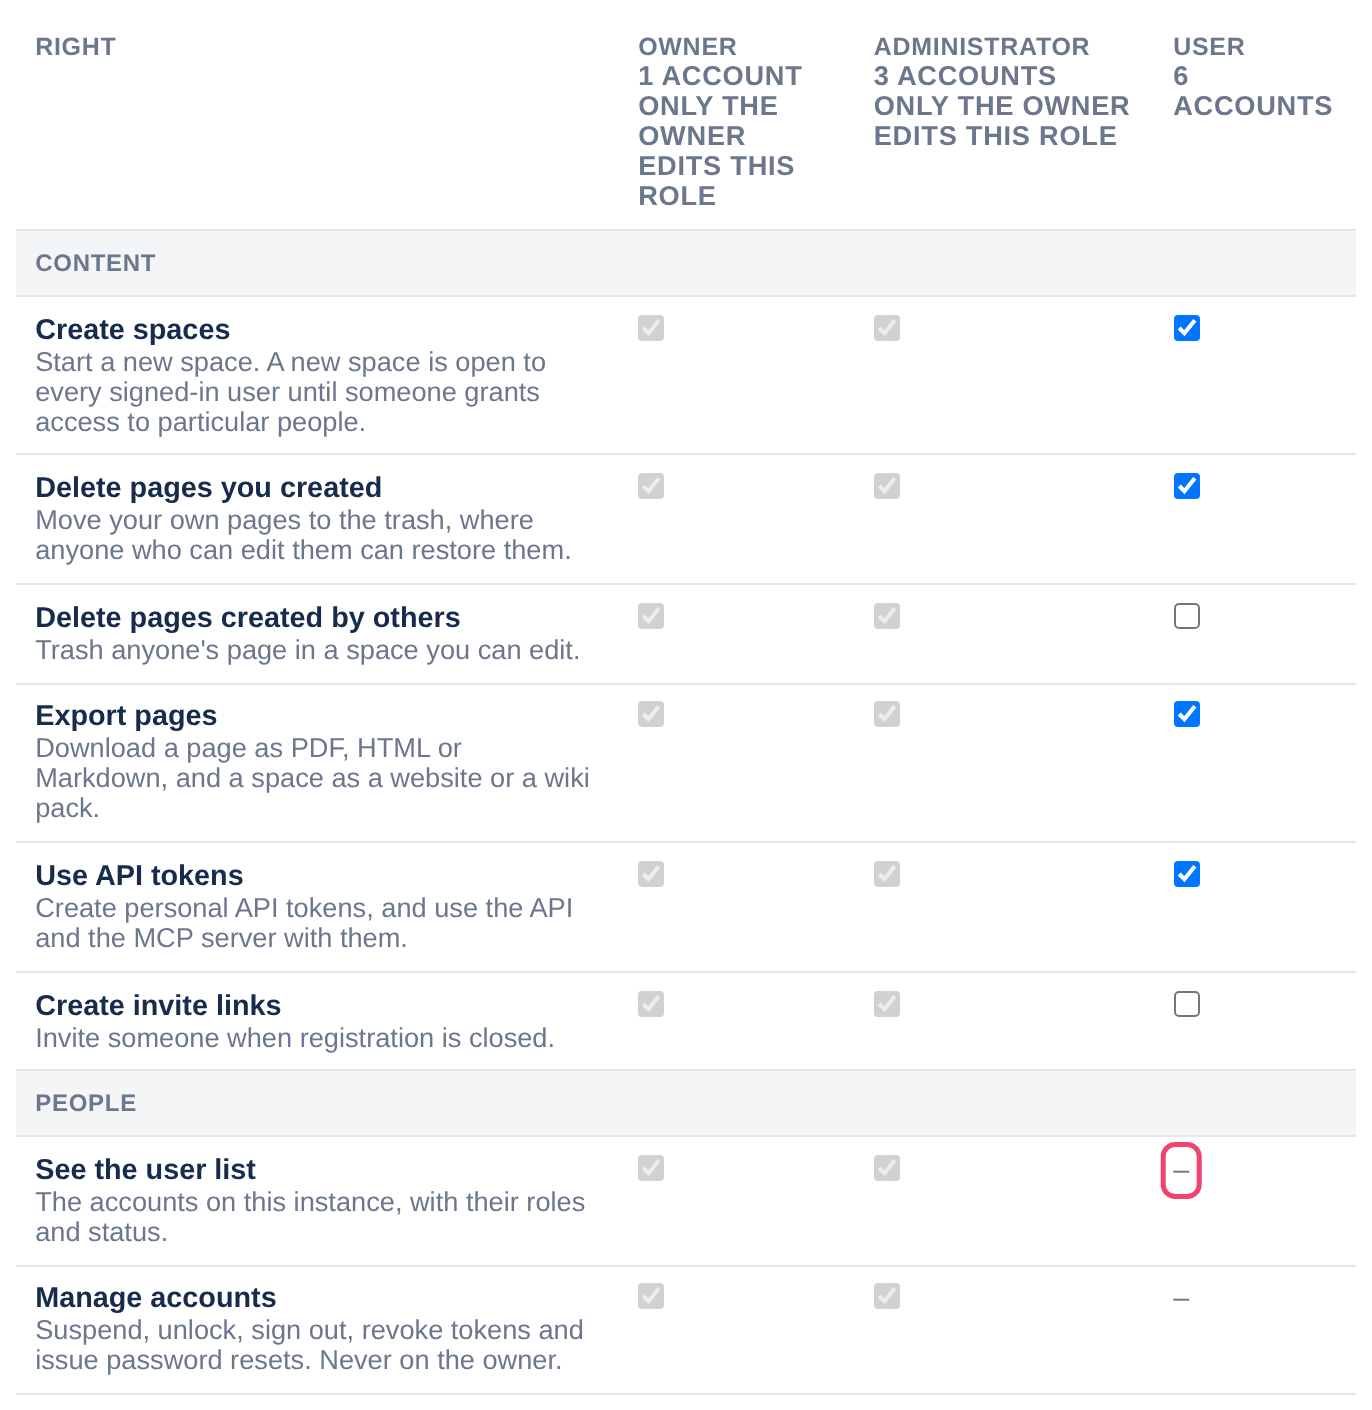Click the ADMINISTRATOR column header
Viewport: 1372px width, 1410px height.
[1001, 91]
